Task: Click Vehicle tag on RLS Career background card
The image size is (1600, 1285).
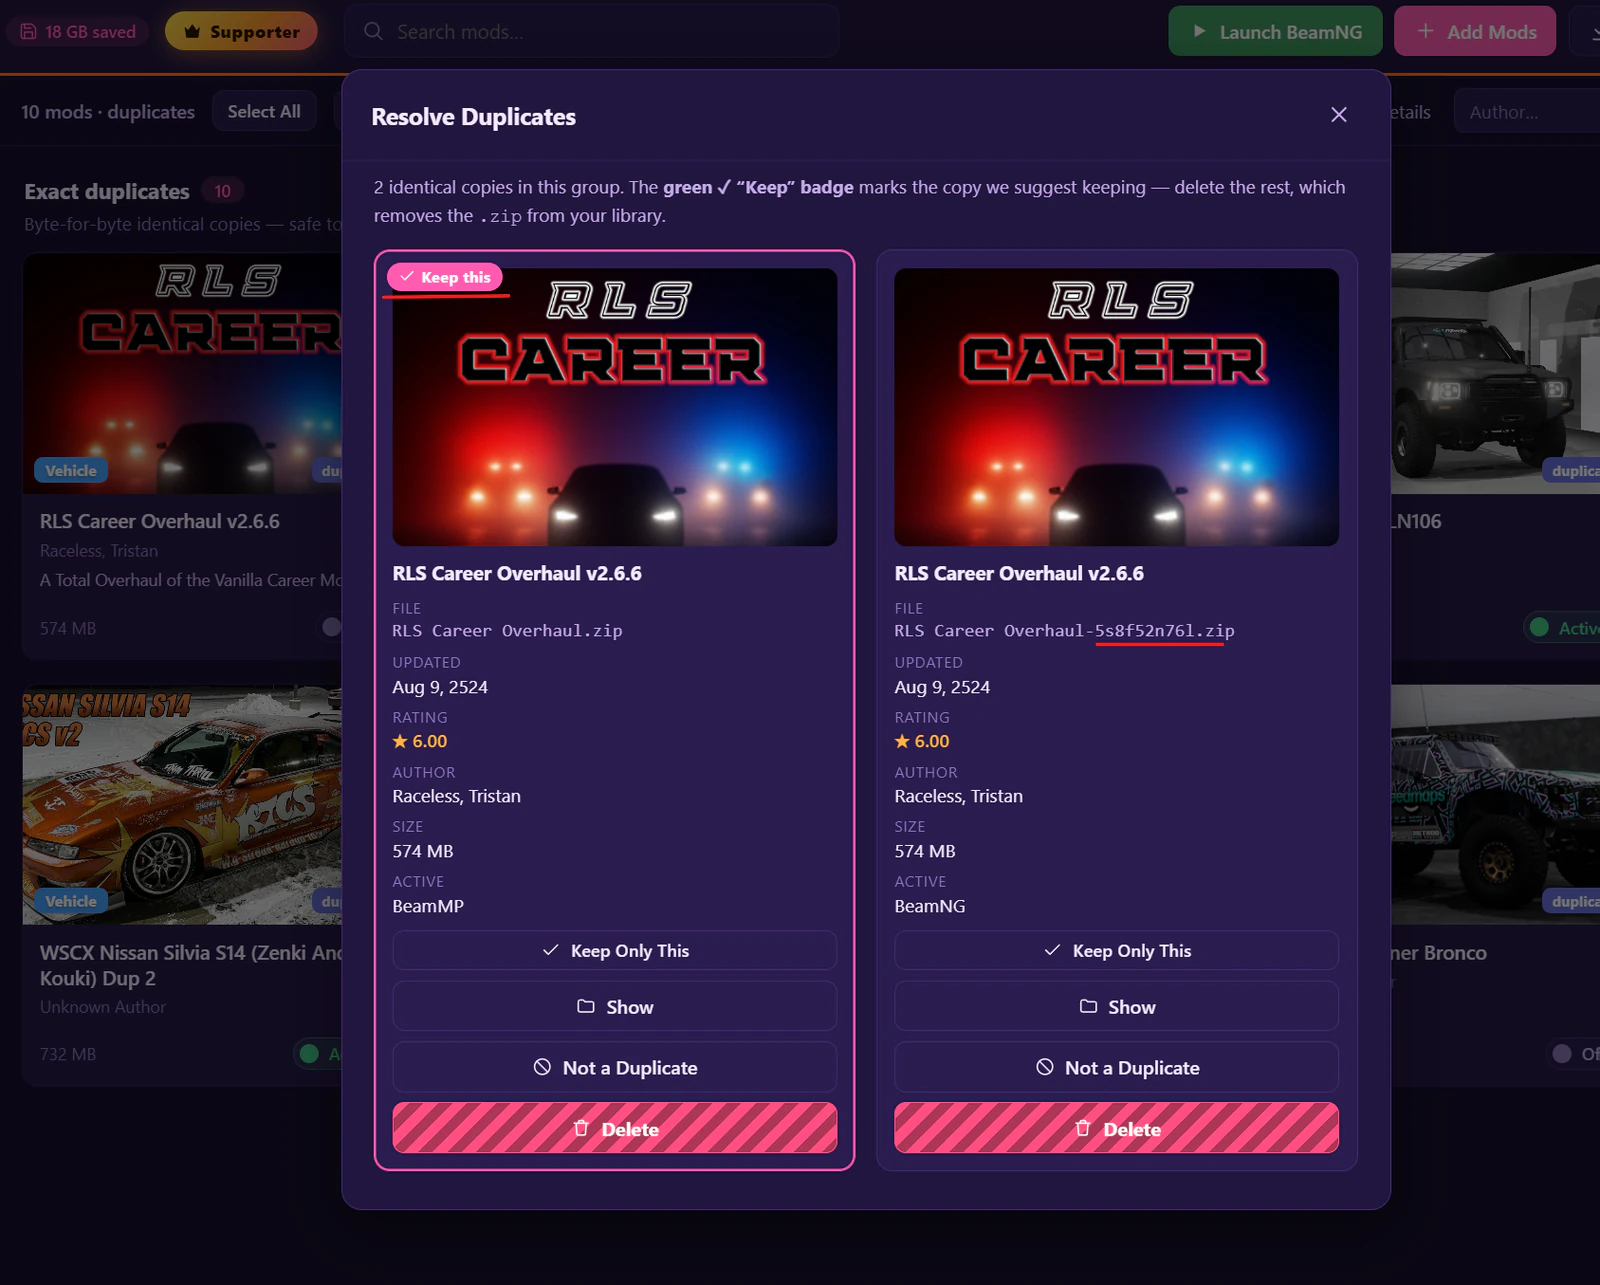Action: click(x=71, y=470)
